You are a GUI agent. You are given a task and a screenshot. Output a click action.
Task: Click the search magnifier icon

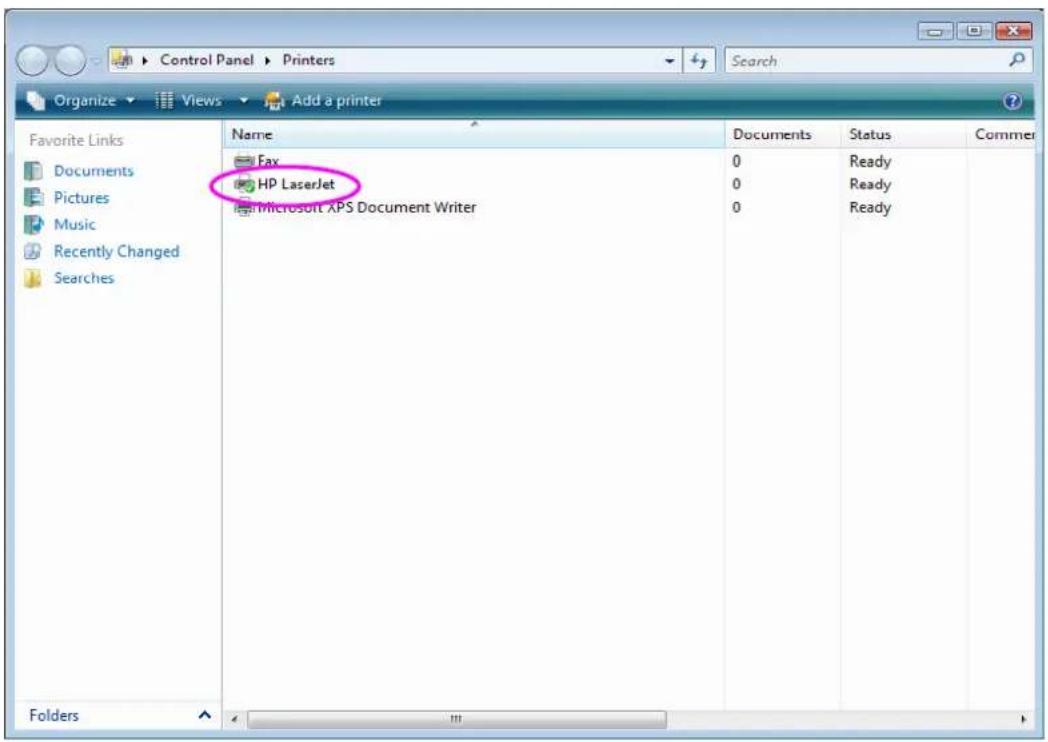tap(1017, 60)
